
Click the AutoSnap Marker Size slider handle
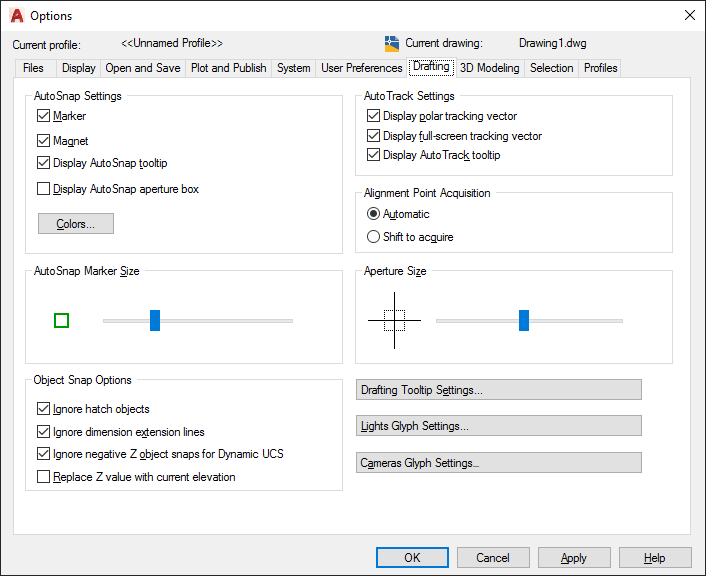pos(155,320)
